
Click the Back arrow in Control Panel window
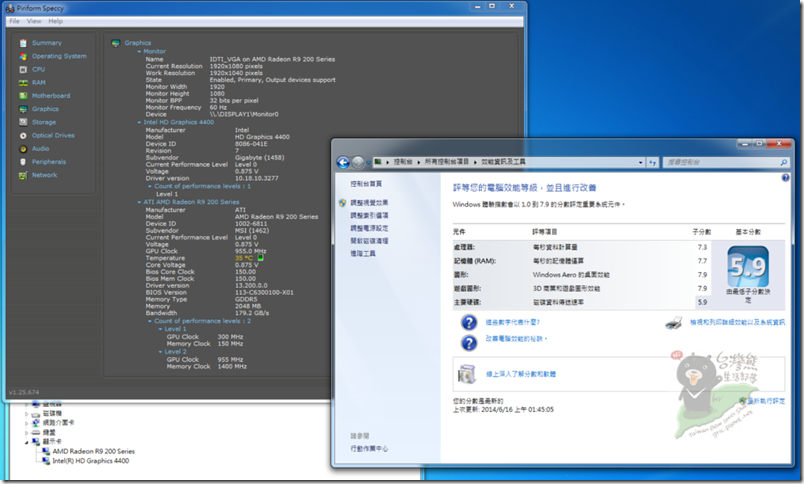343,163
